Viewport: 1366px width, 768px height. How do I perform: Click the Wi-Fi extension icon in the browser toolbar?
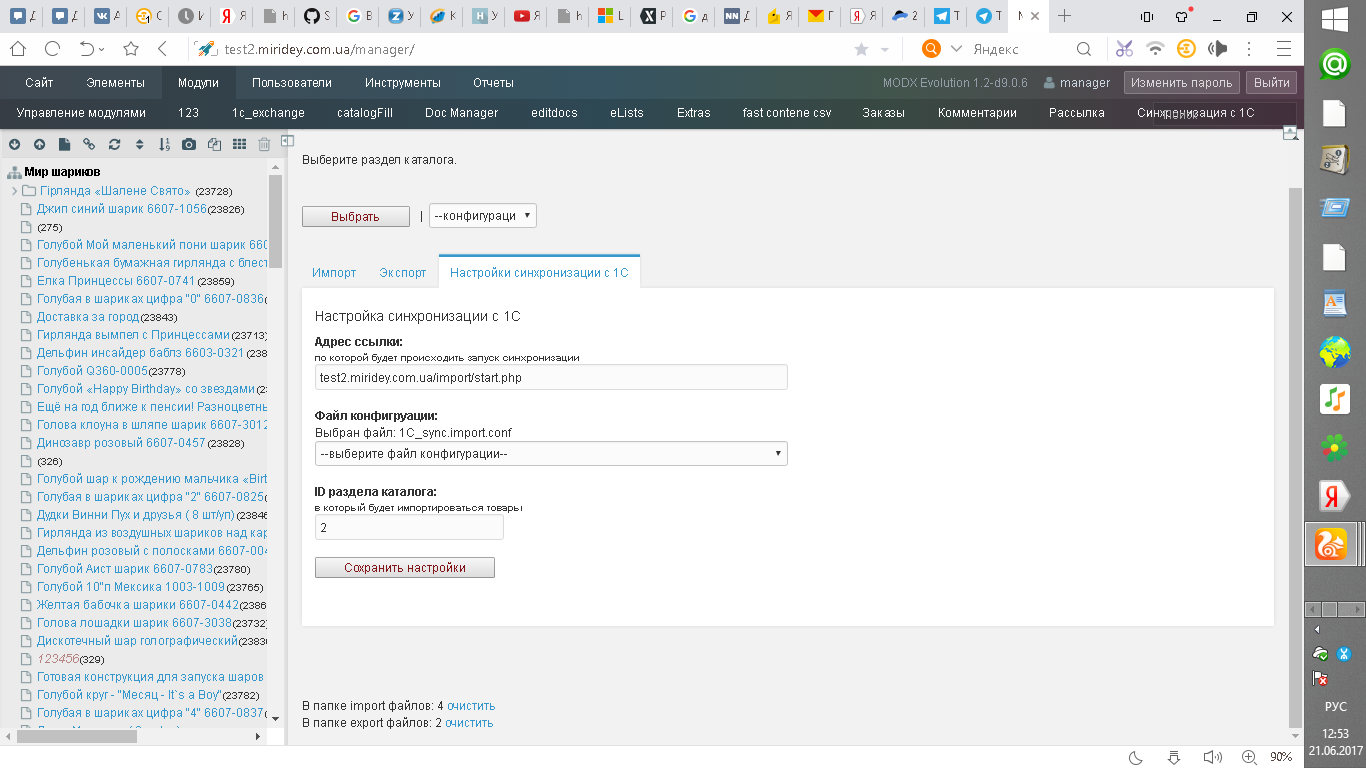(1156, 49)
